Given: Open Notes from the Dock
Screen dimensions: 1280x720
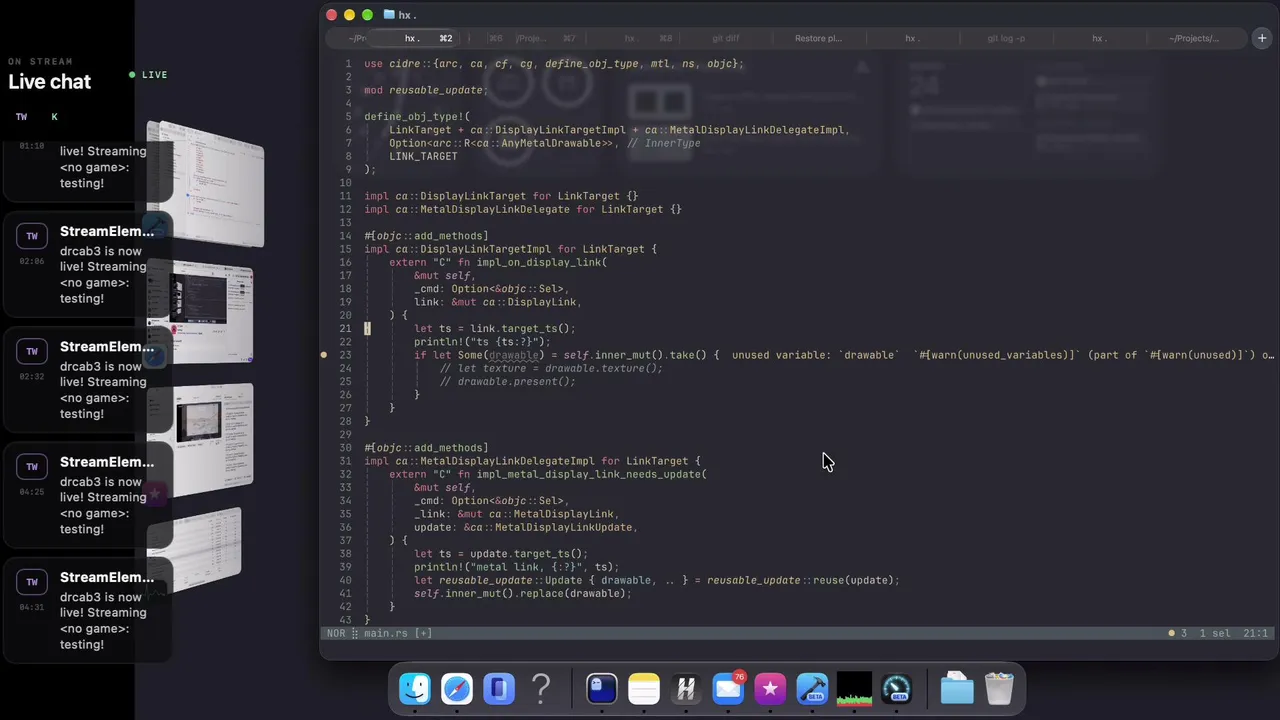Looking at the screenshot, I should (x=644, y=689).
